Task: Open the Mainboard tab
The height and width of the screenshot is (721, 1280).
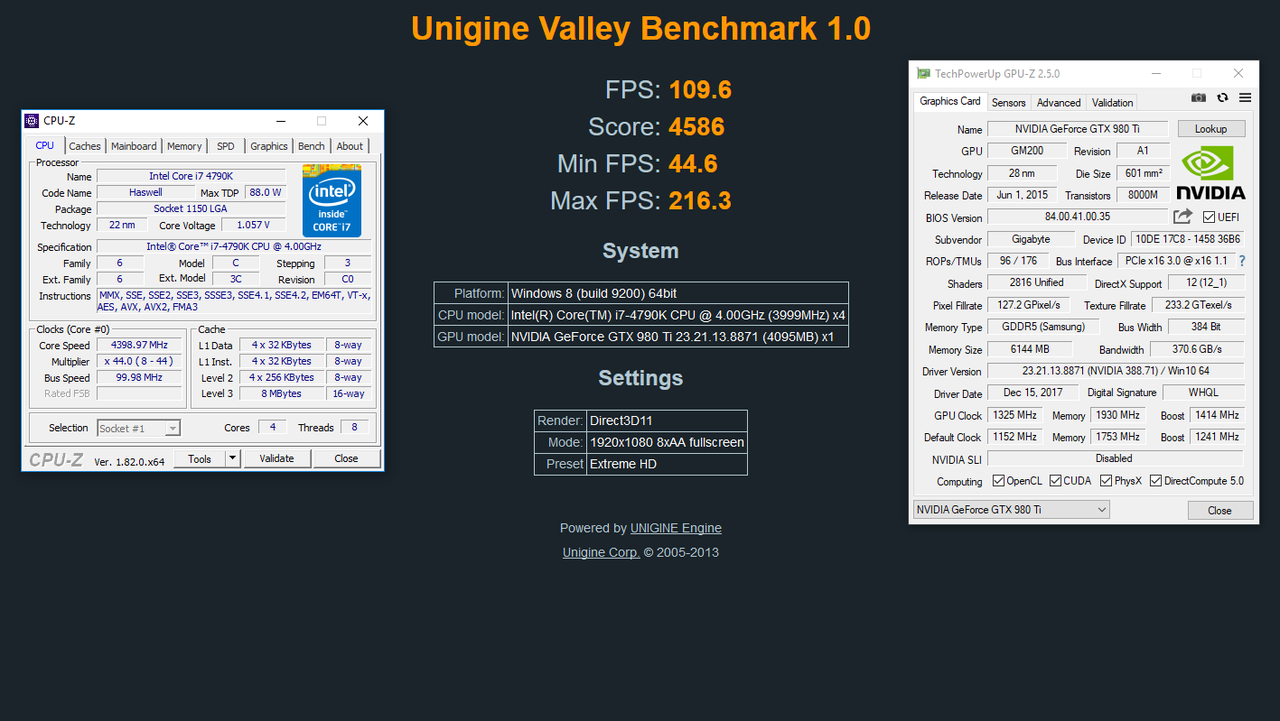Action: (x=134, y=146)
